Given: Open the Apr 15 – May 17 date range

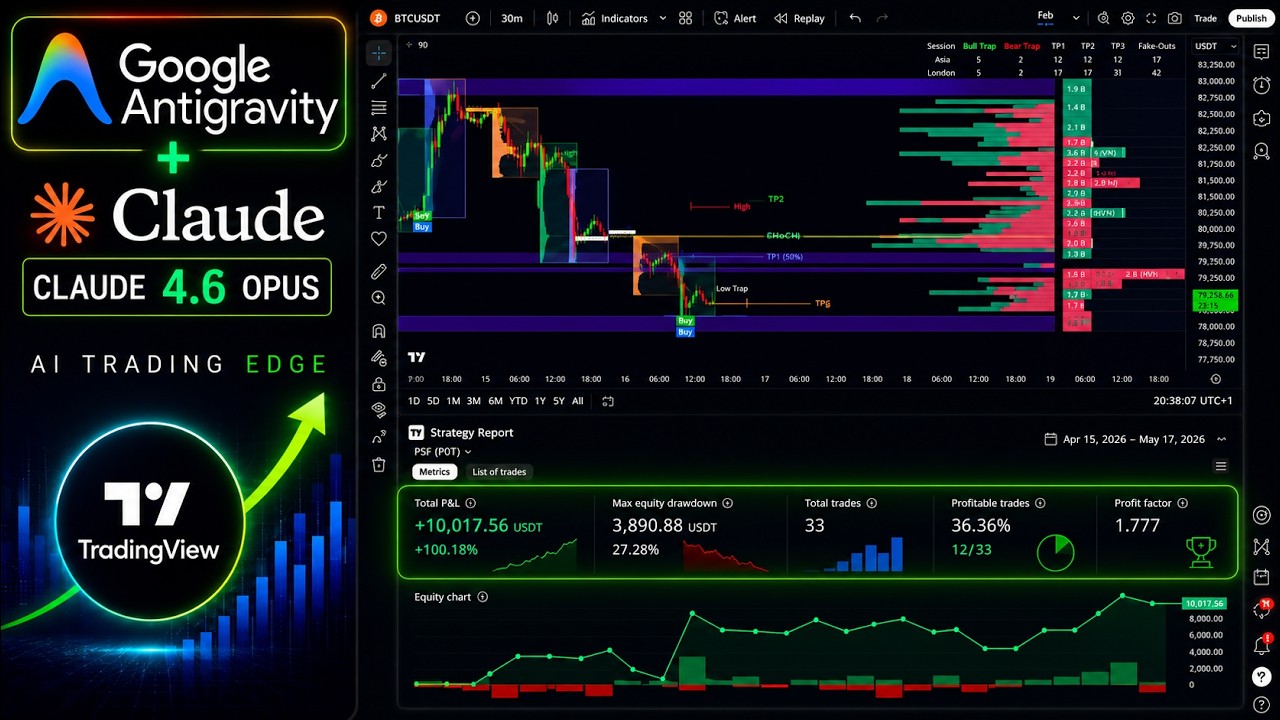Looking at the screenshot, I should 1125,439.
